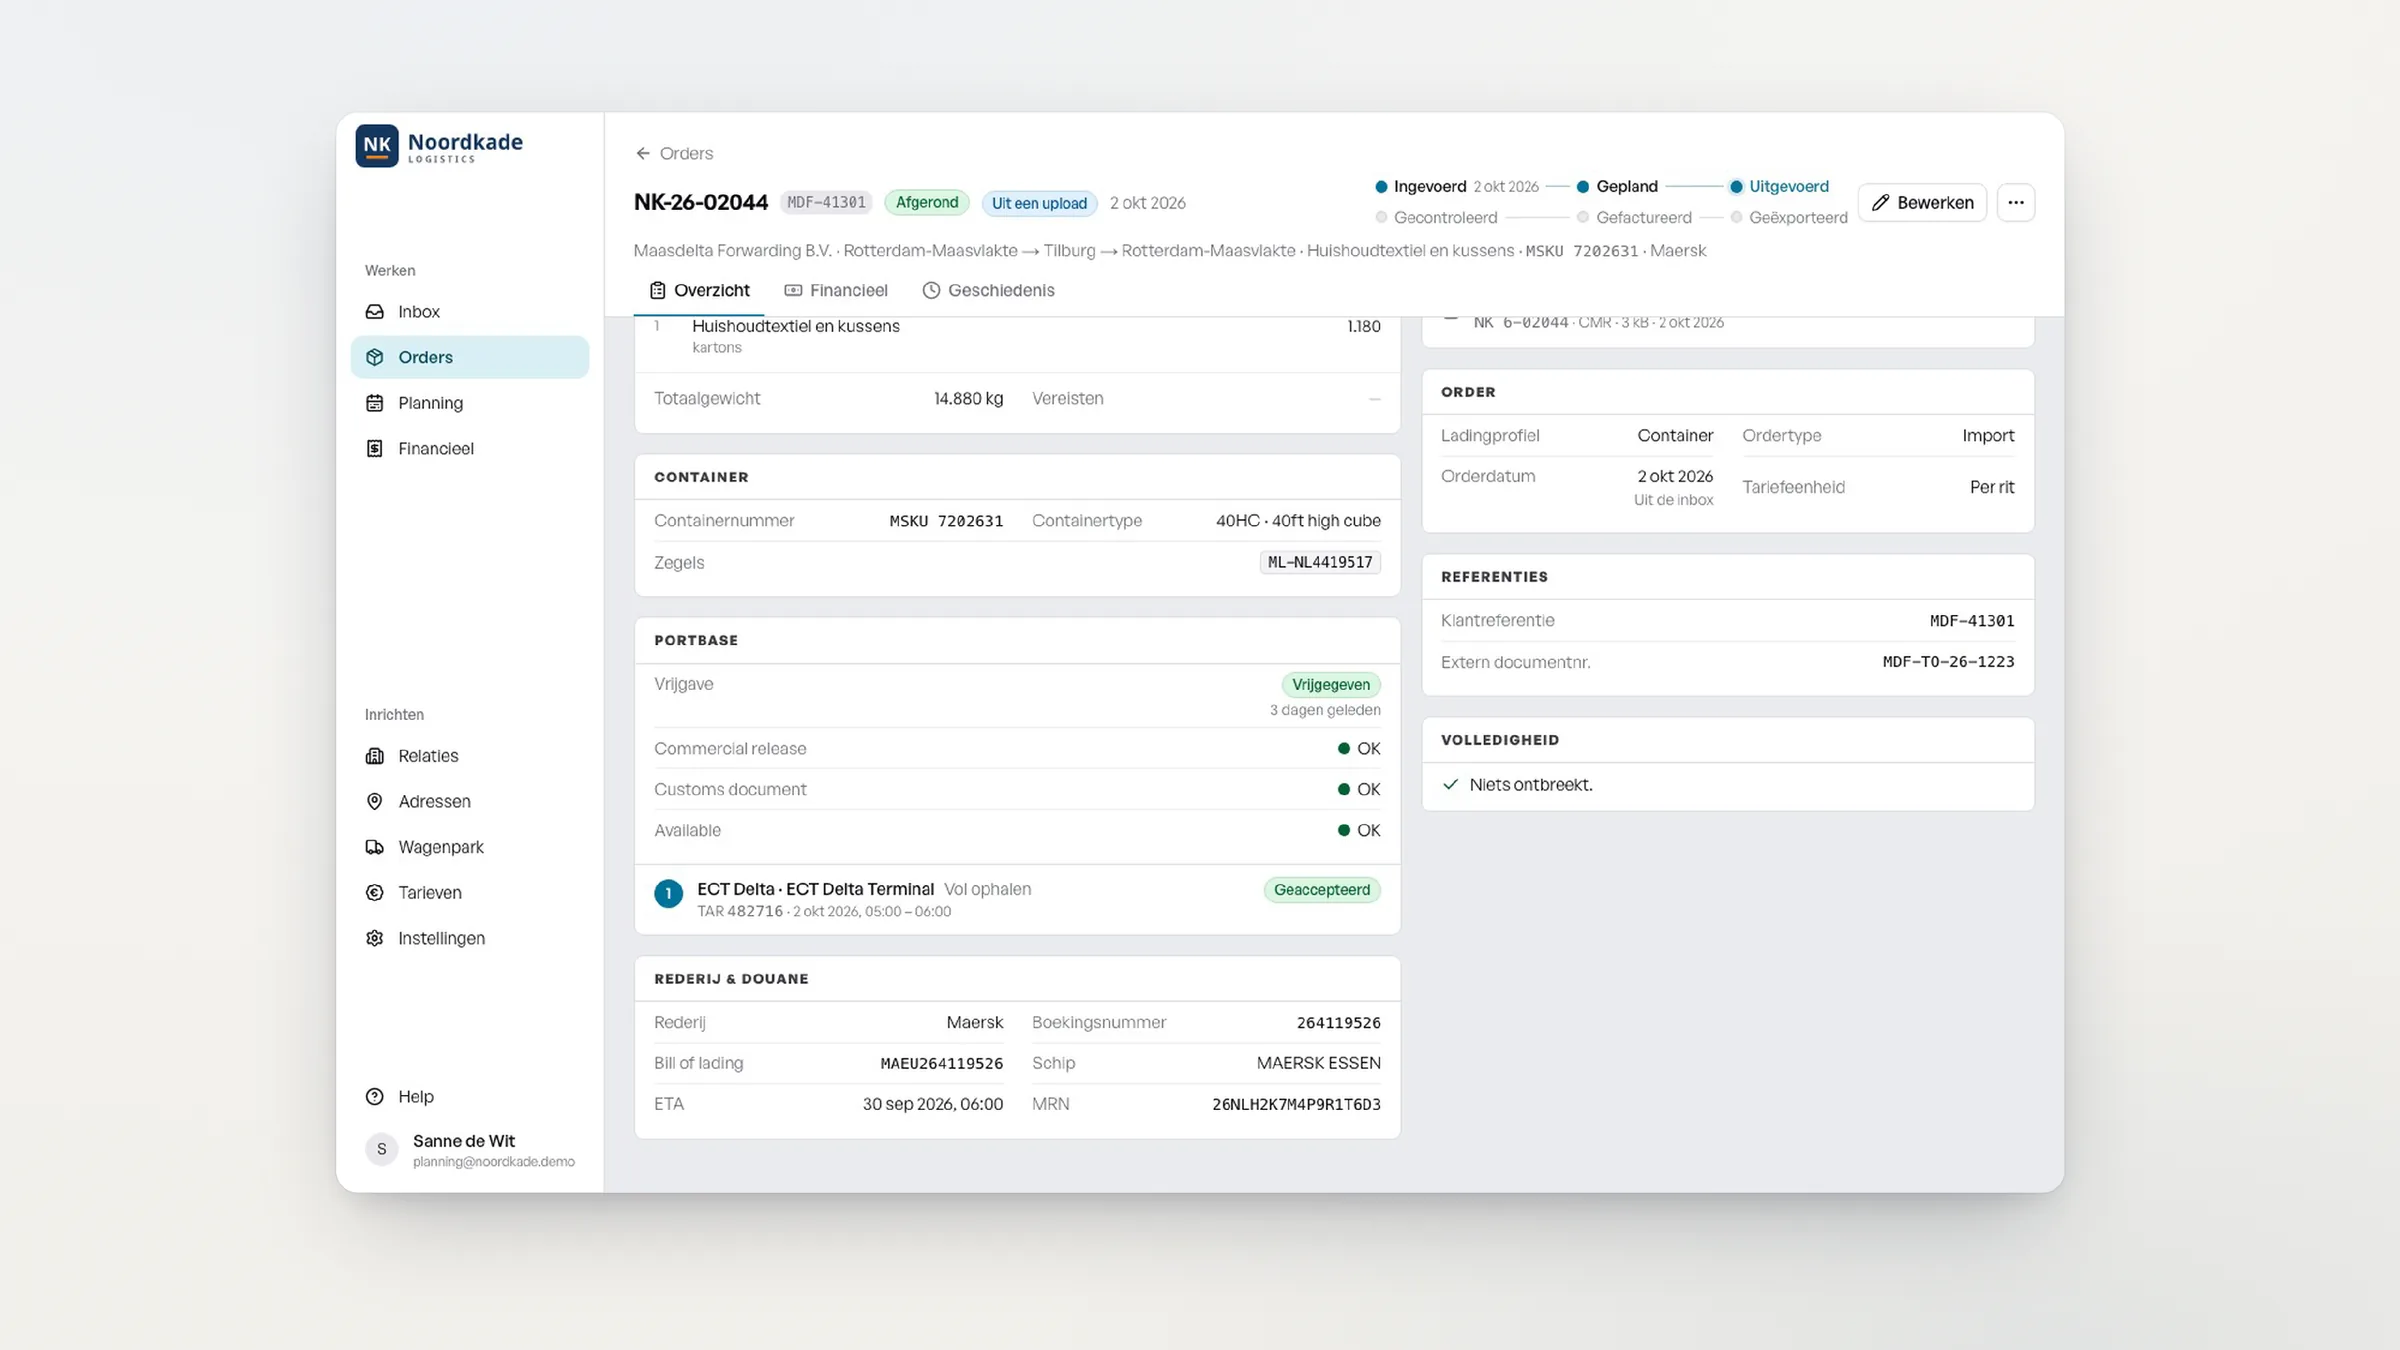Switch to the Geschiedenis tab
Screen dimensions: 2400x1350
[988, 291]
